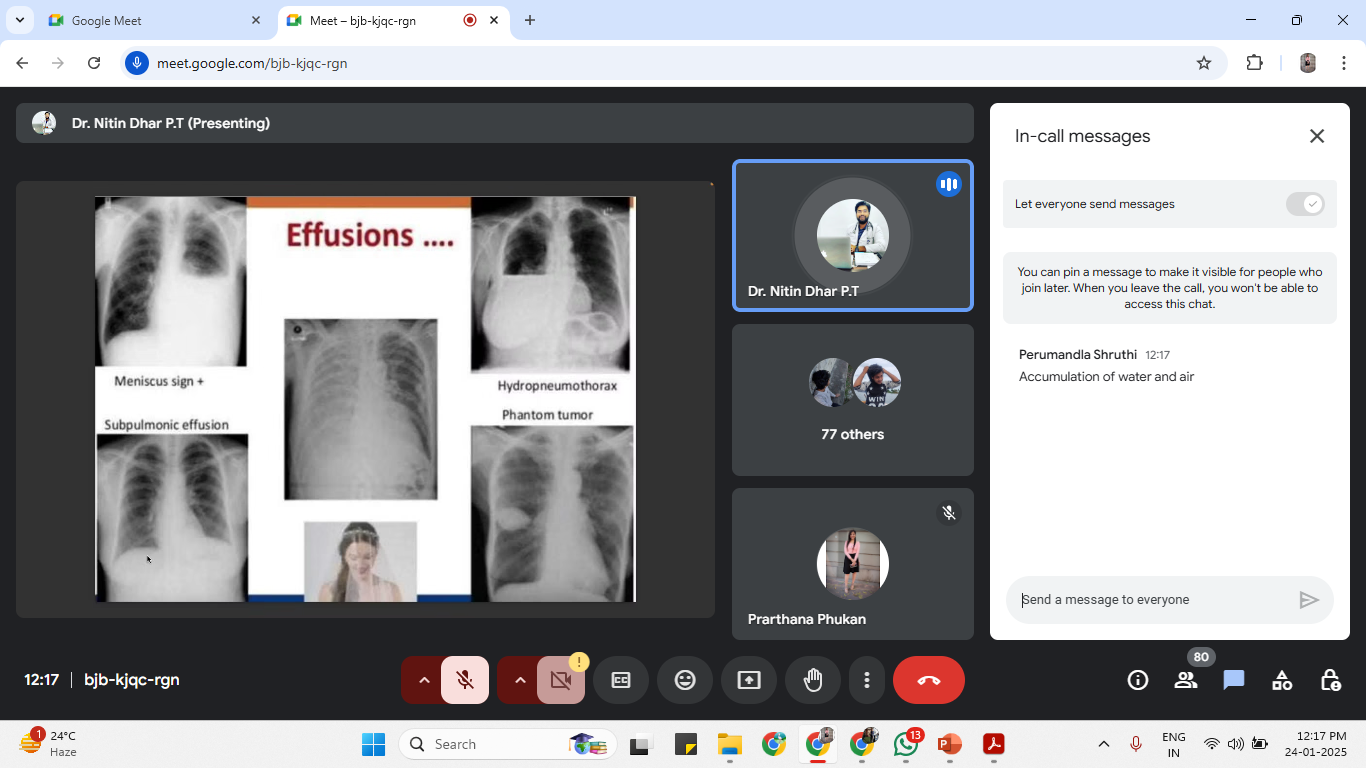Turn on captions with the CC button
Image resolution: width=1366 pixels, height=768 pixels.
[621, 680]
